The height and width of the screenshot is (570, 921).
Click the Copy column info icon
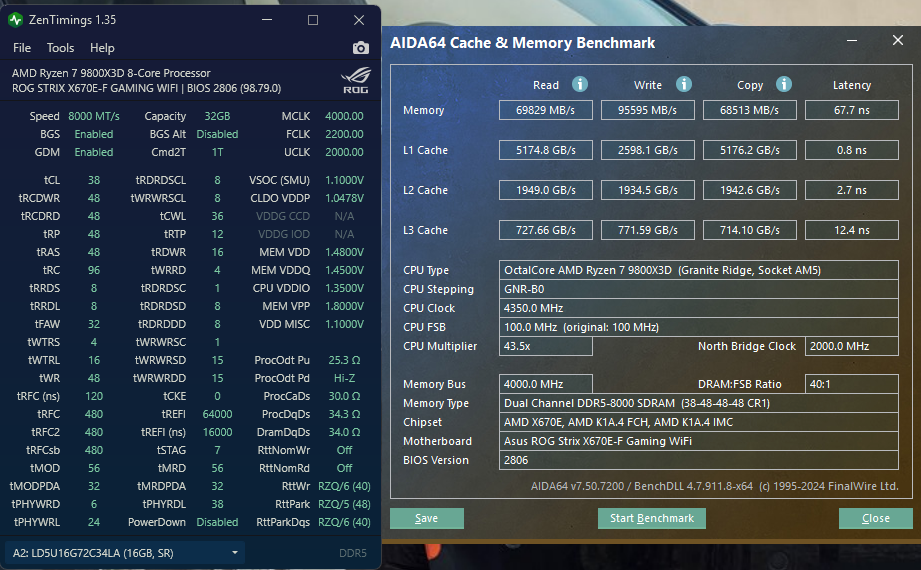784,85
